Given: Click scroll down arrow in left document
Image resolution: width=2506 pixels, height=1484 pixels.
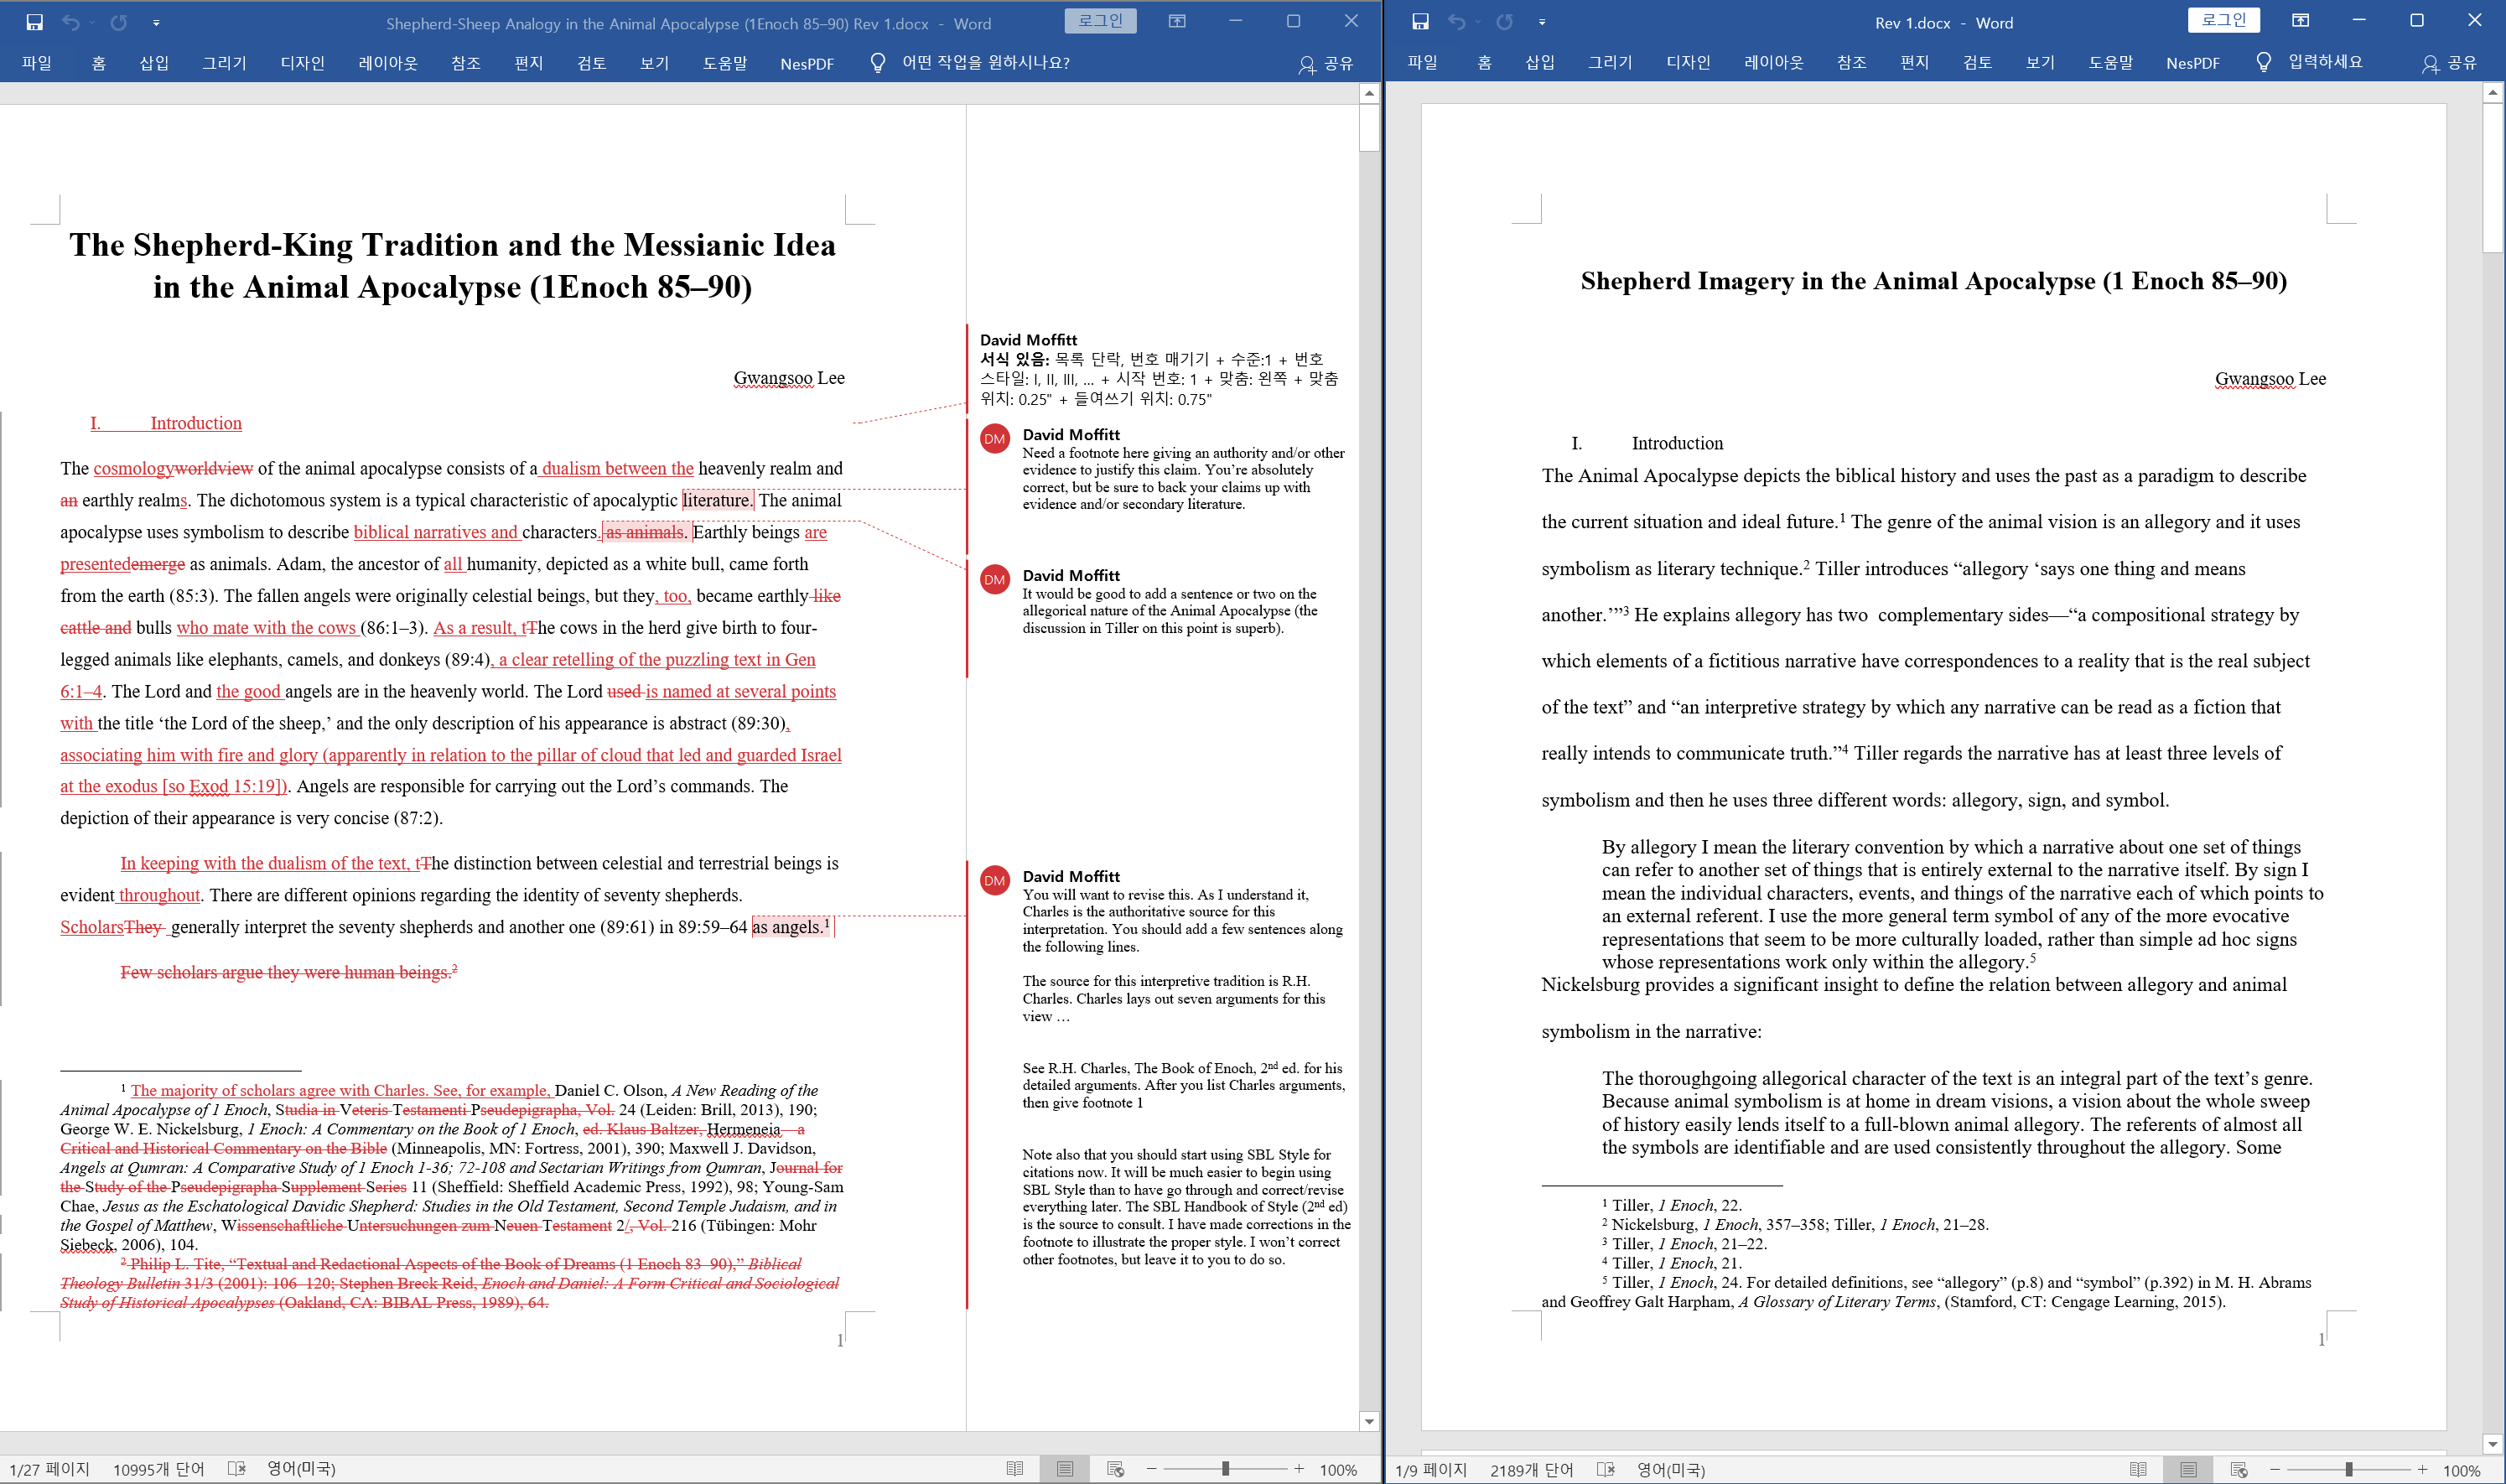Looking at the screenshot, I should click(x=1369, y=1421).
